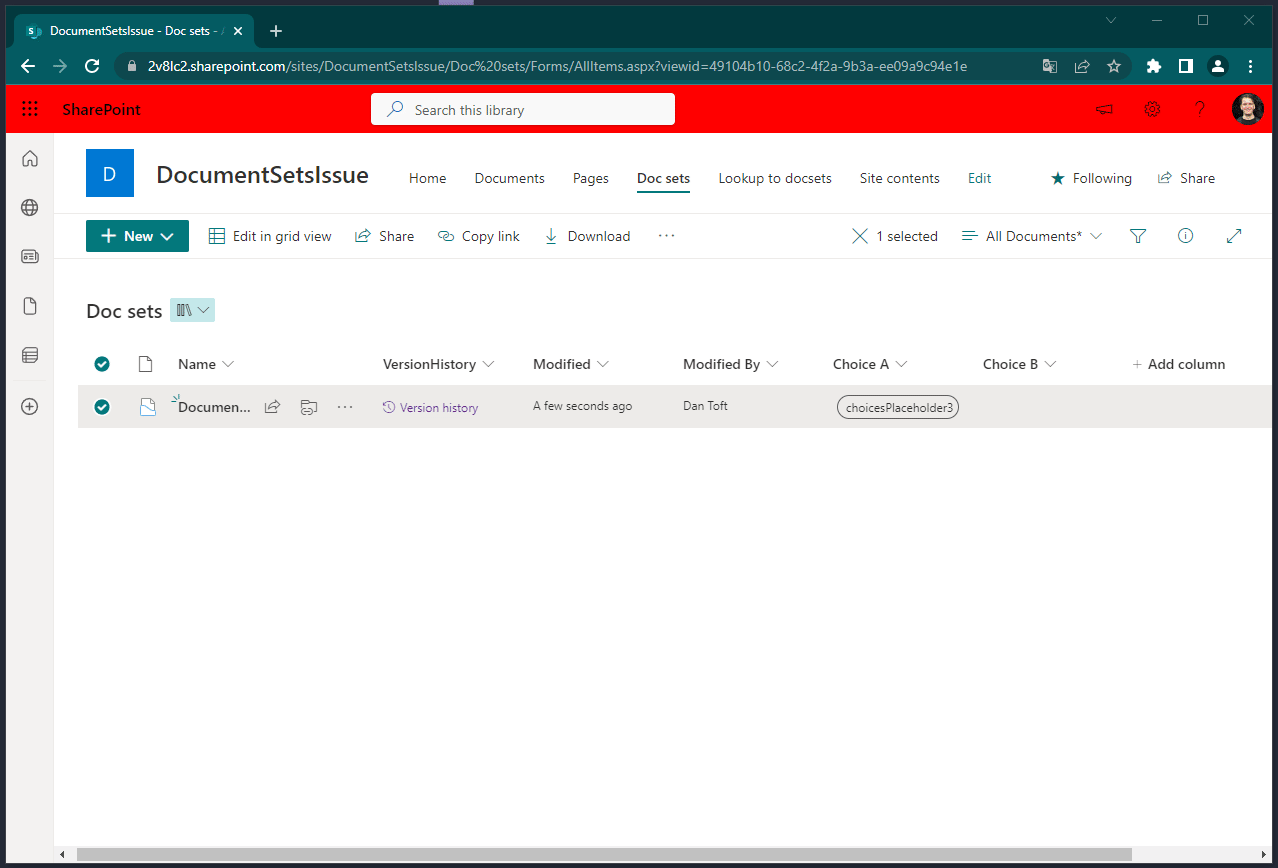Open the library switcher dropdown beside Doc sets
This screenshot has width=1278, height=868.
click(193, 310)
